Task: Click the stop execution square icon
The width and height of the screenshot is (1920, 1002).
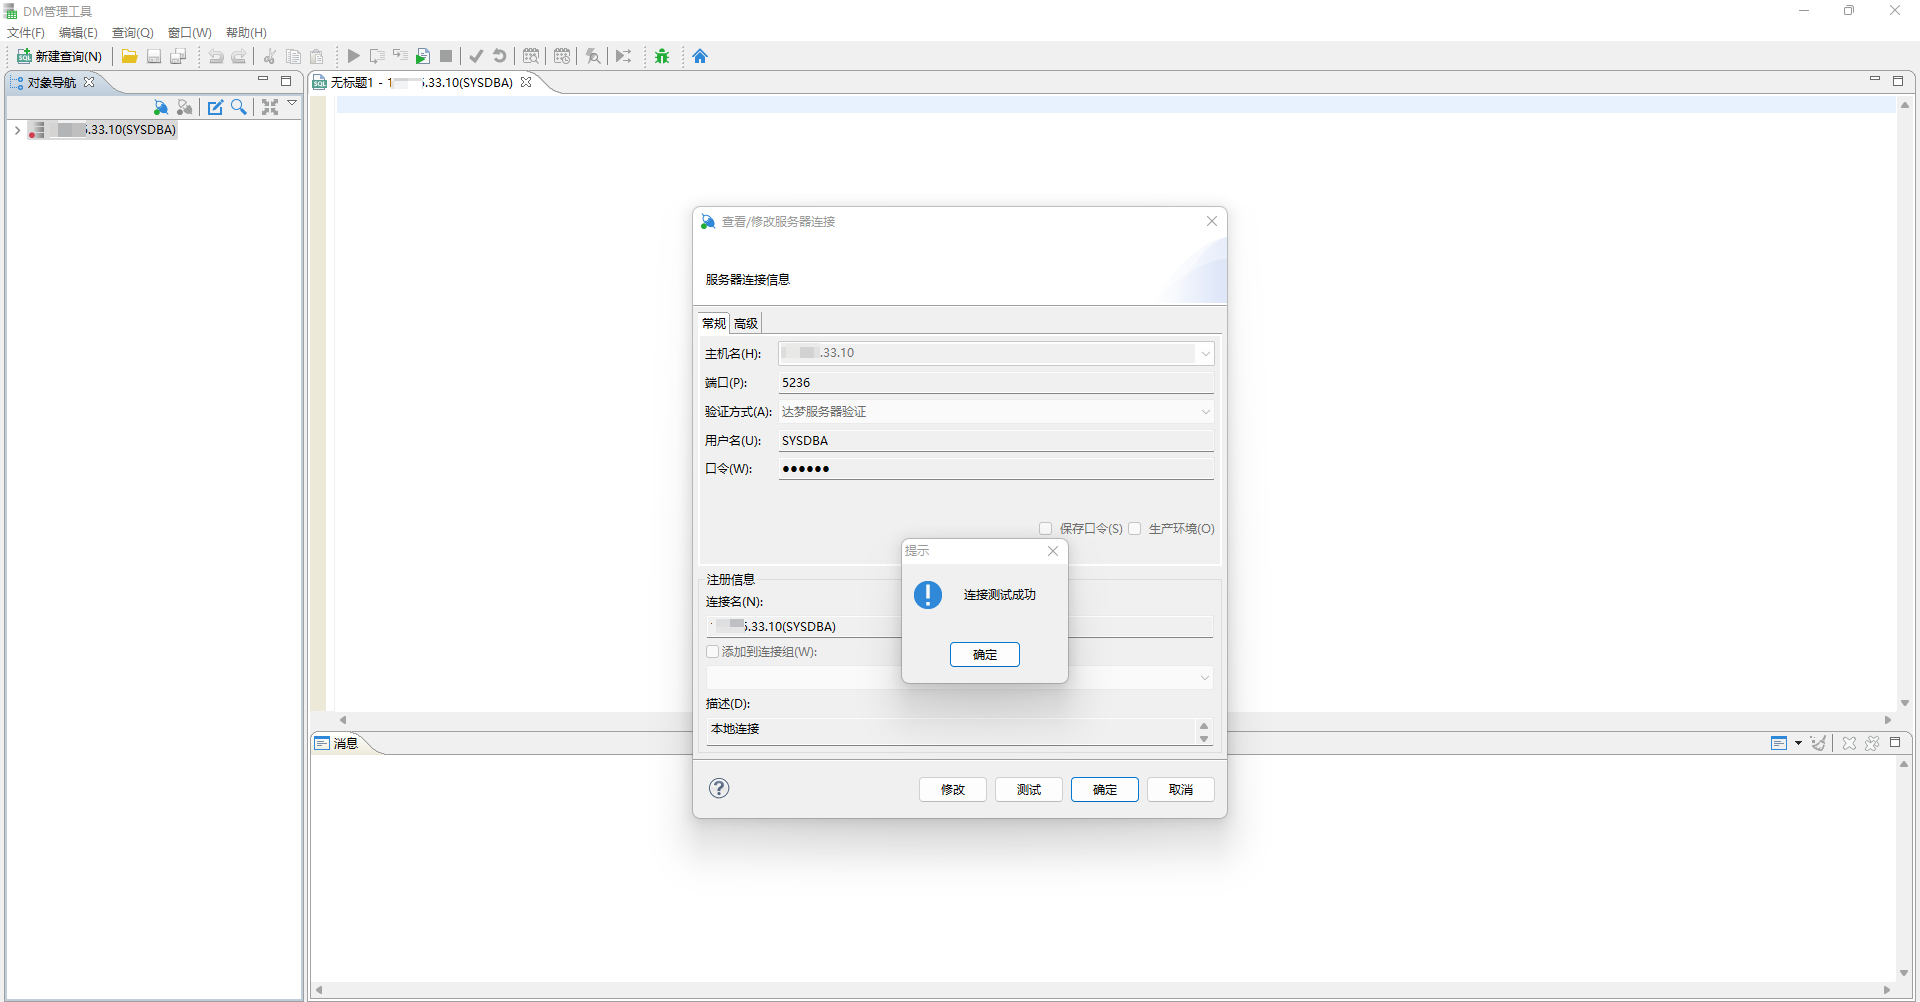Action: (x=446, y=56)
